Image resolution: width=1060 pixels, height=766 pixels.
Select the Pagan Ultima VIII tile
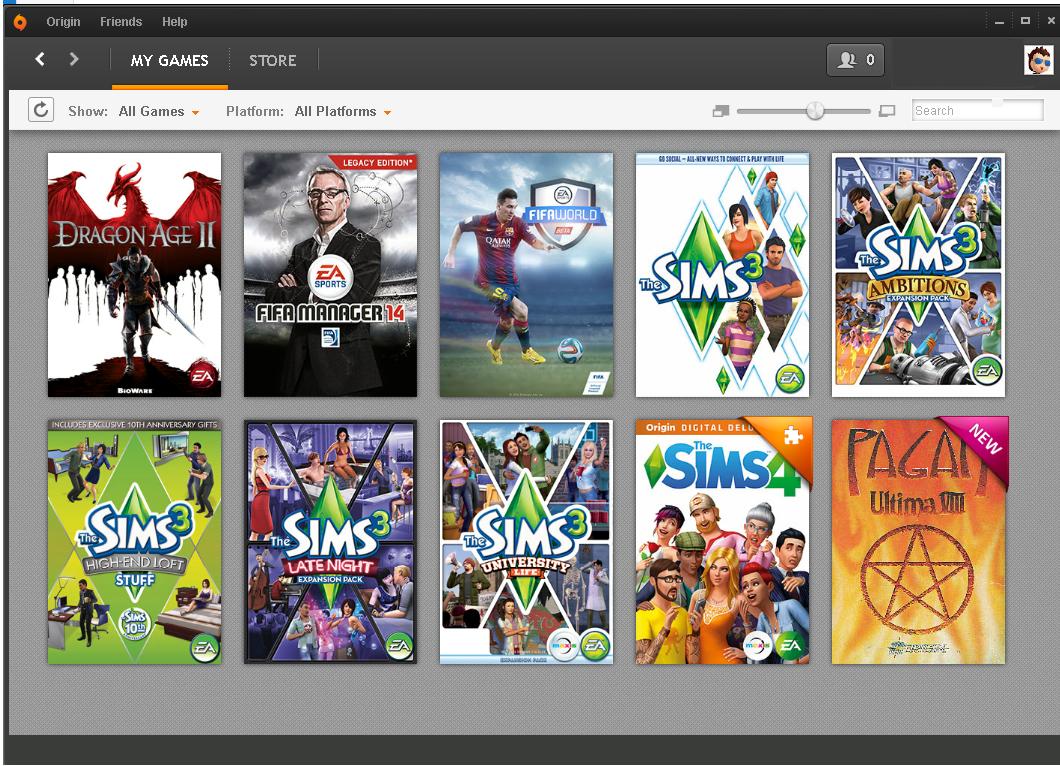tap(918, 540)
